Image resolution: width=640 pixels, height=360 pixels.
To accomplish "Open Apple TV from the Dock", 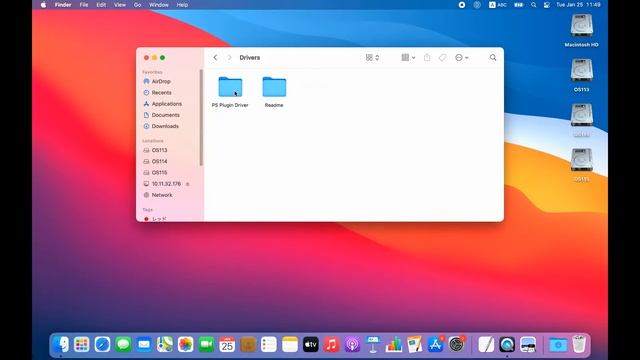I will (x=311, y=344).
